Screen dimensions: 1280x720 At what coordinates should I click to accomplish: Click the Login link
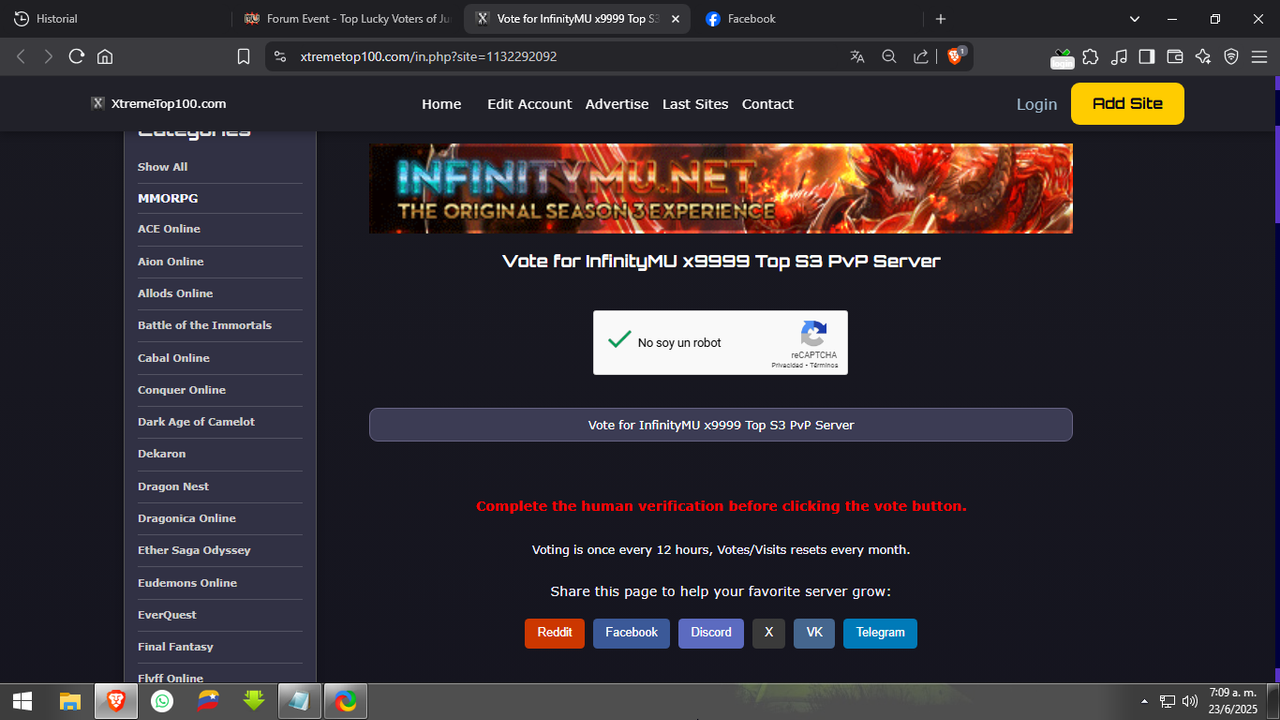click(x=1036, y=104)
